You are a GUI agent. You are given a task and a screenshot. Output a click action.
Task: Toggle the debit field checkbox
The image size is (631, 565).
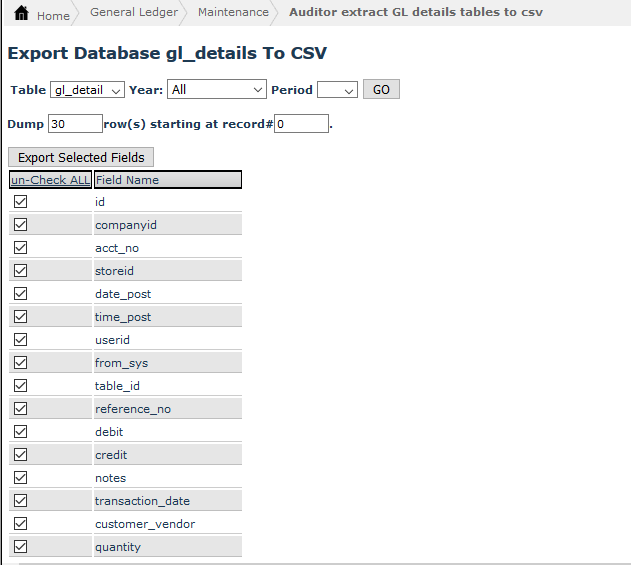pyautogui.click(x=20, y=432)
